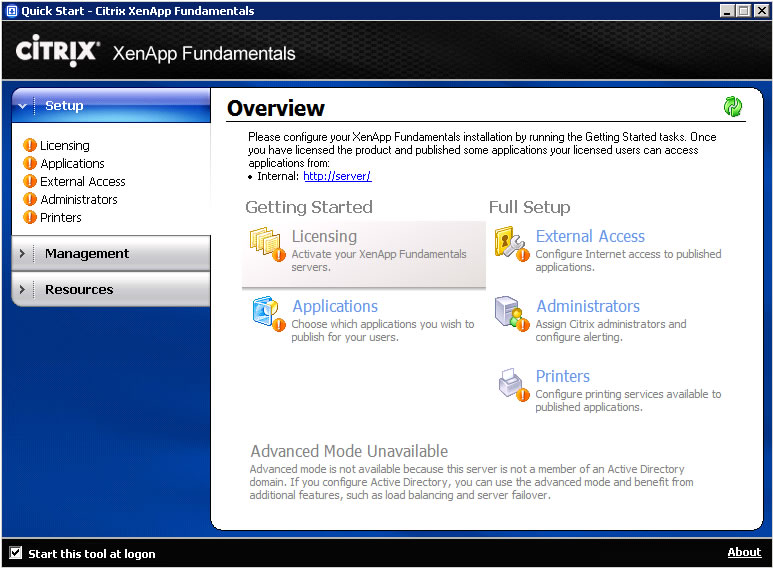Click the warning icon beside sidebar External Access
Viewport: 773px width, 568px height.
pyautogui.click(x=30, y=181)
